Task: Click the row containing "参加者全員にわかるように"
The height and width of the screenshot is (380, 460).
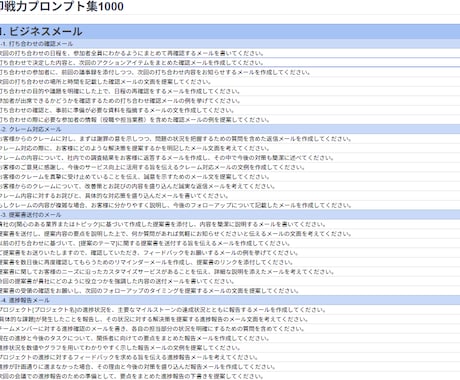Action: (x=230, y=53)
